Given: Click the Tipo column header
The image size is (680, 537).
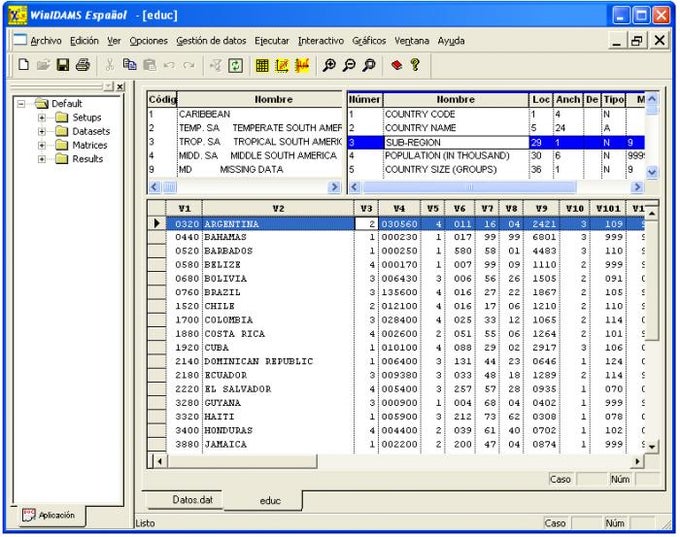Looking at the screenshot, I should tap(614, 99).
